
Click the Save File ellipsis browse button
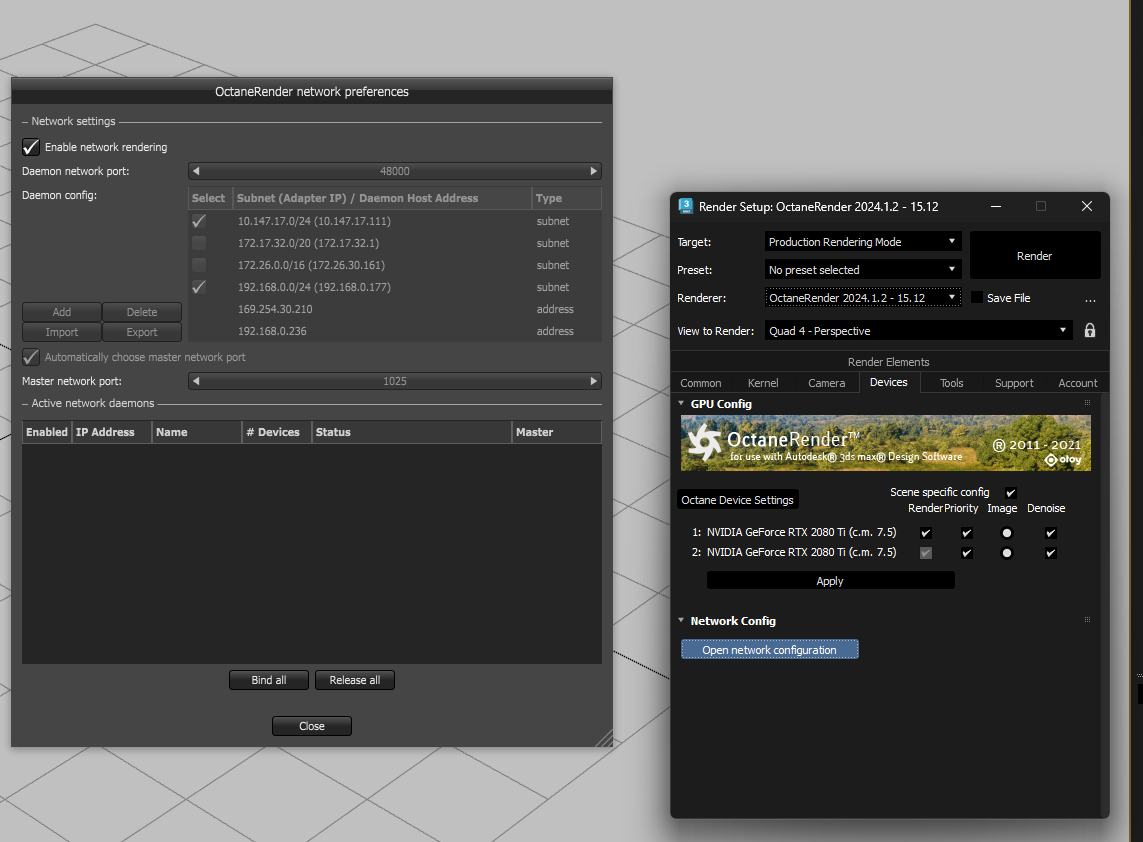(x=1090, y=298)
